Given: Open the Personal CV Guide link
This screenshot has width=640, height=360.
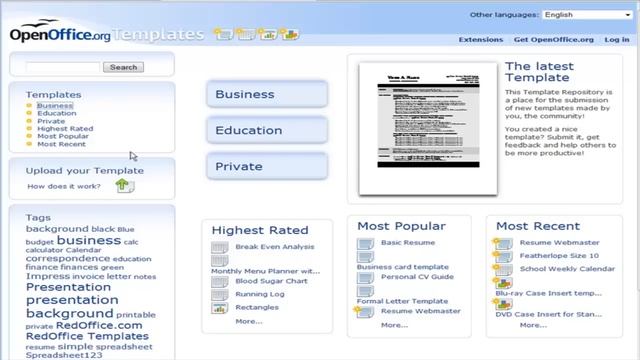Looking at the screenshot, I should point(417,277).
